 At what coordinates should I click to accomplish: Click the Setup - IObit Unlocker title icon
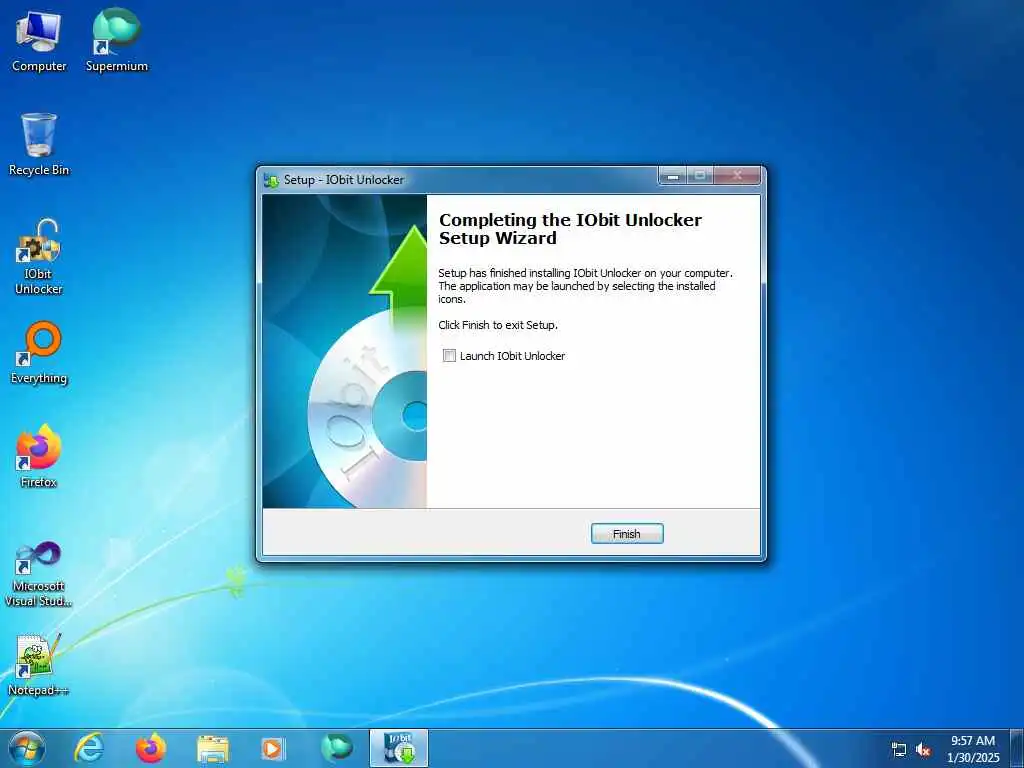[271, 180]
